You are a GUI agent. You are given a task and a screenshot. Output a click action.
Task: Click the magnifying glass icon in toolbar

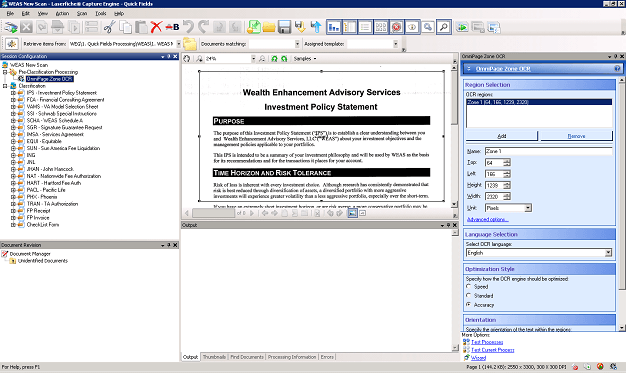(444, 27)
